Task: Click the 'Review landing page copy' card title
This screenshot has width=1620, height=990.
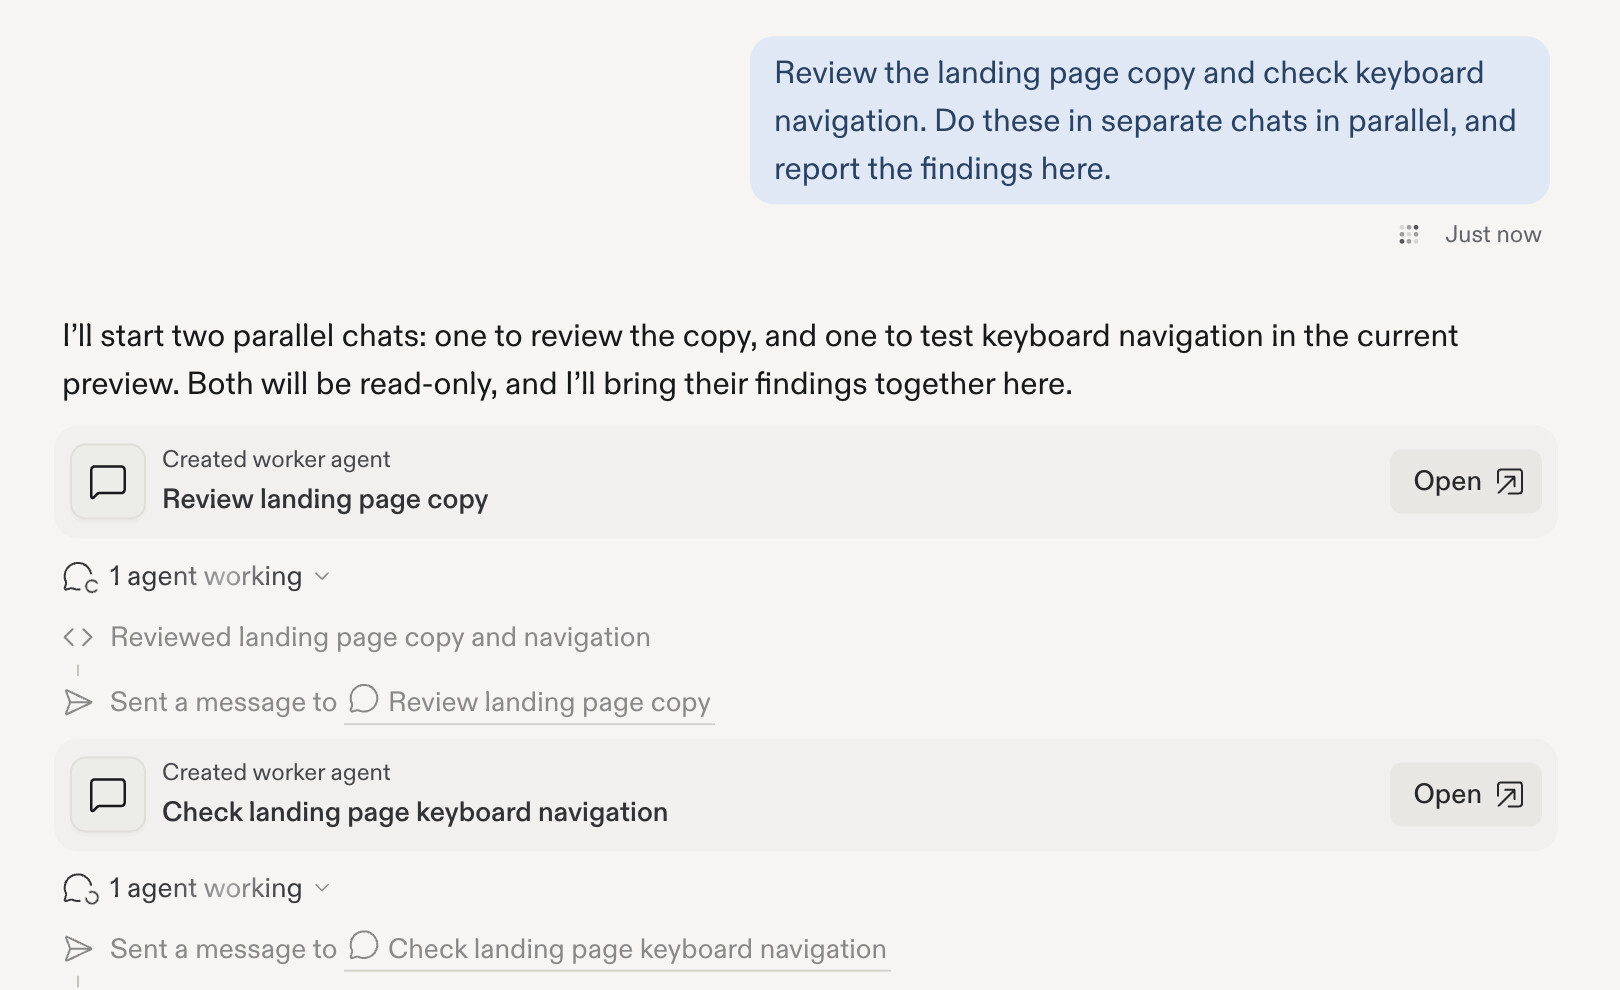Action: coord(325,500)
